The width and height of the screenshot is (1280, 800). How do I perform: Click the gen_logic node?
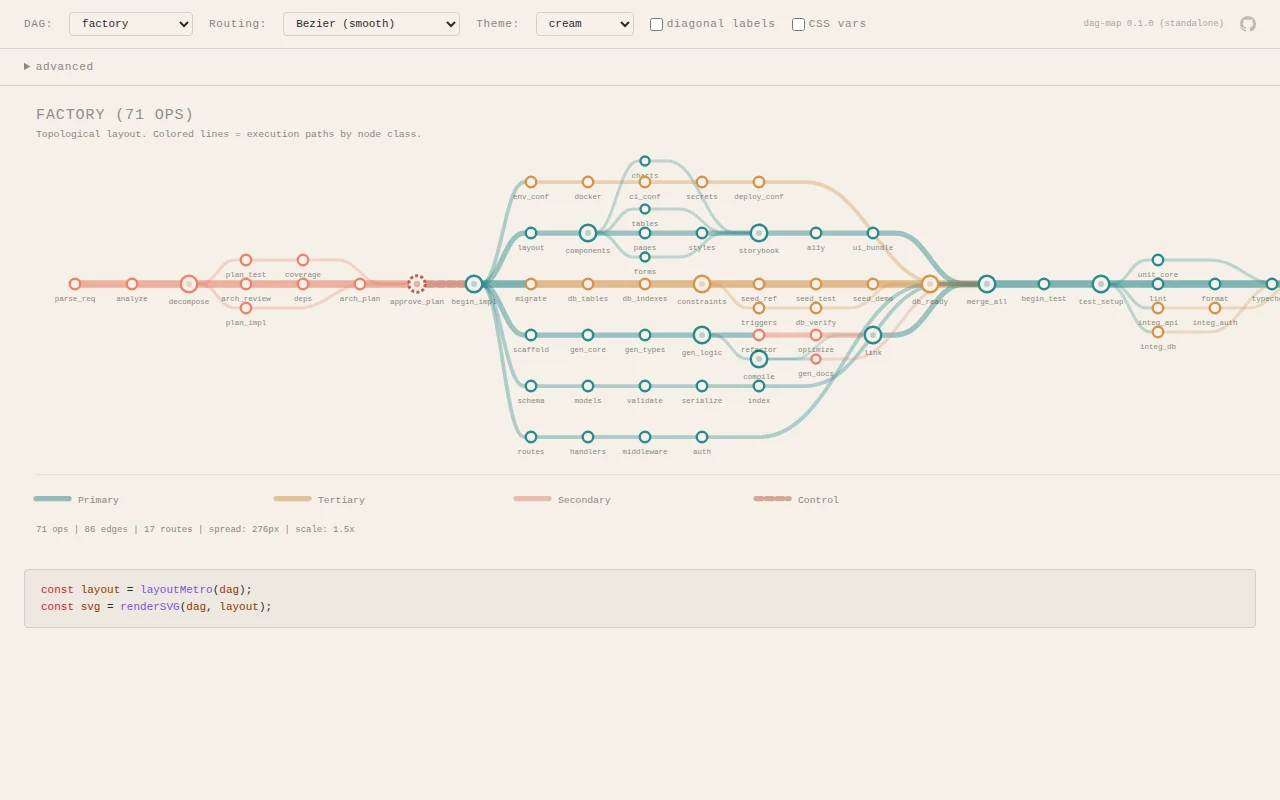[702, 335]
